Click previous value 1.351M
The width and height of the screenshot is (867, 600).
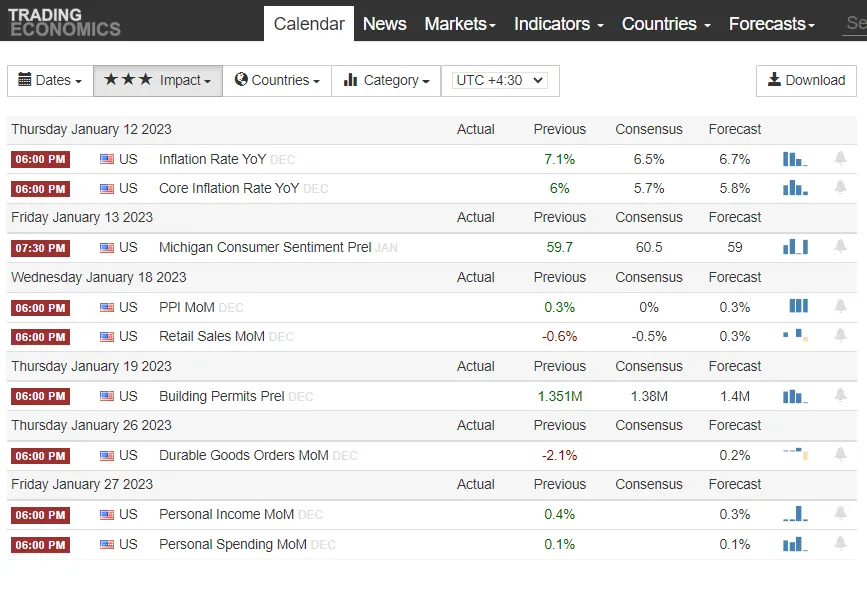click(x=560, y=396)
